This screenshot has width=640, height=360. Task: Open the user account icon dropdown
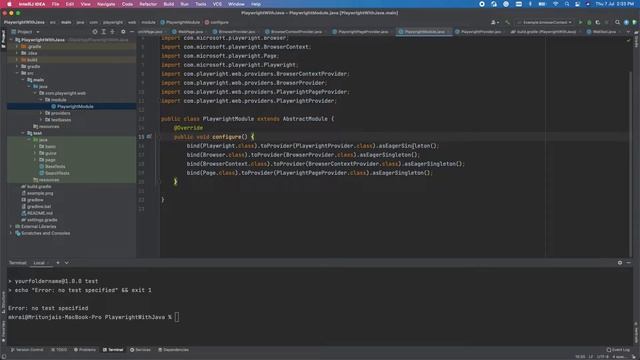(x=494, y=22)
